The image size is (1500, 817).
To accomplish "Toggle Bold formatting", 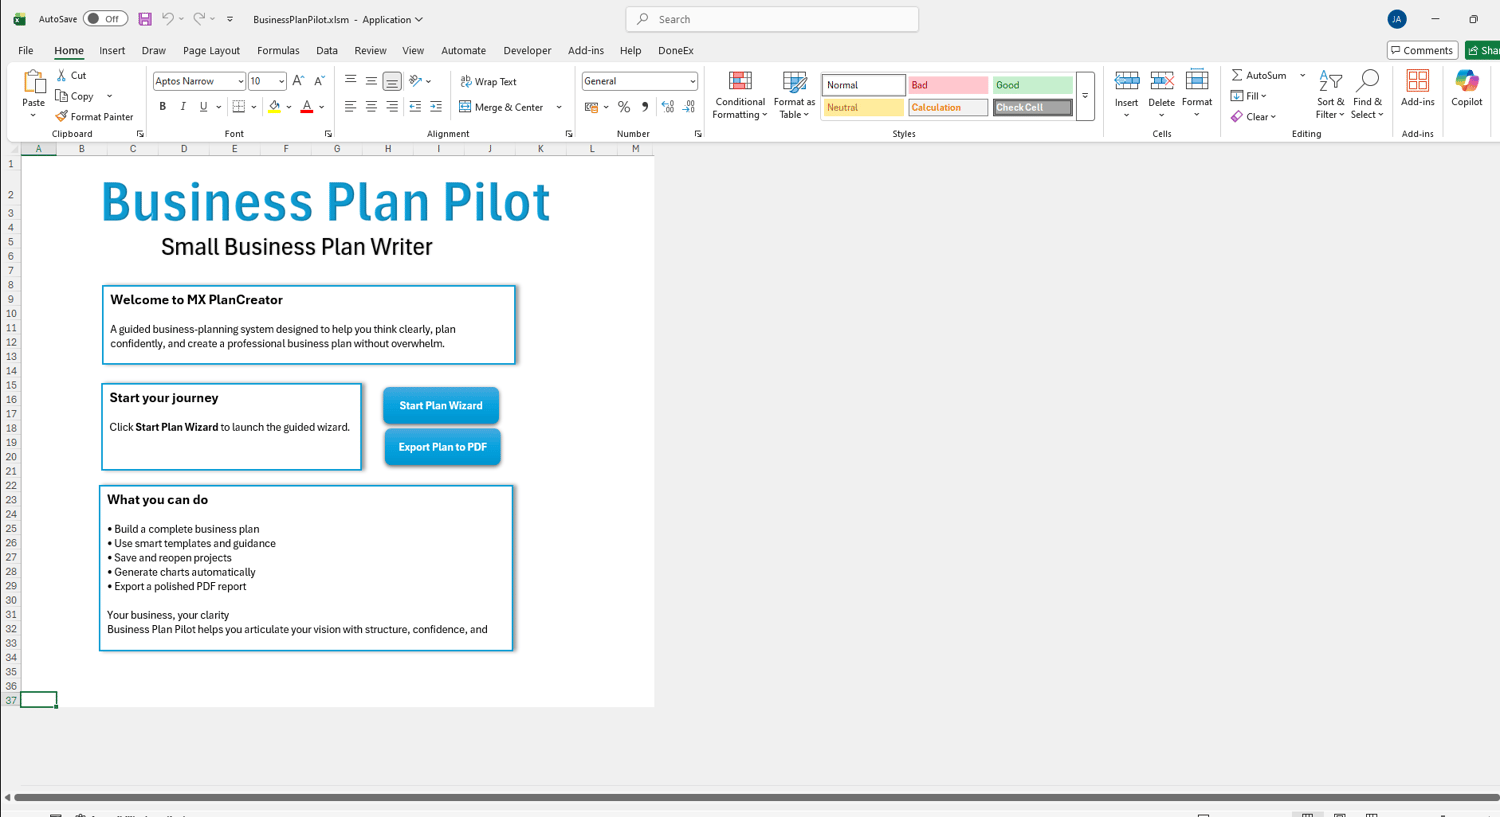I will coord(162,107).
